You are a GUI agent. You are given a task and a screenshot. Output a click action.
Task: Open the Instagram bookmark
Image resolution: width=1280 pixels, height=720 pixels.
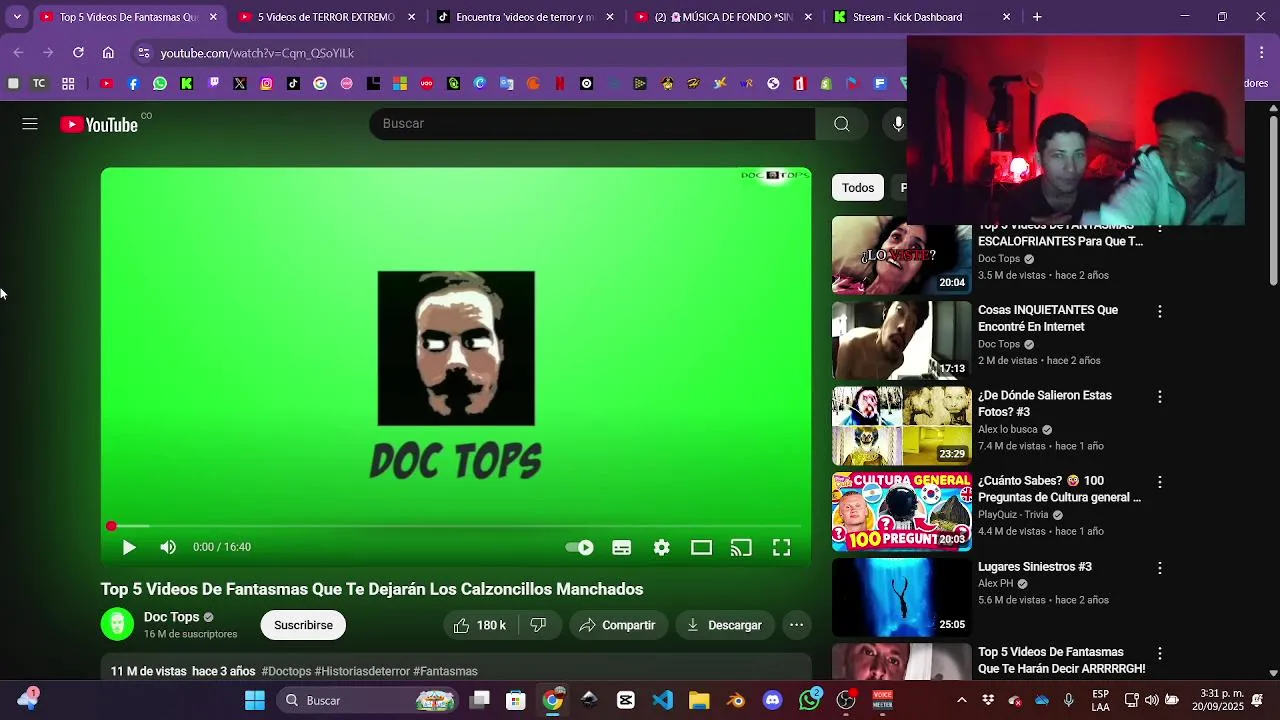point(266,84)
